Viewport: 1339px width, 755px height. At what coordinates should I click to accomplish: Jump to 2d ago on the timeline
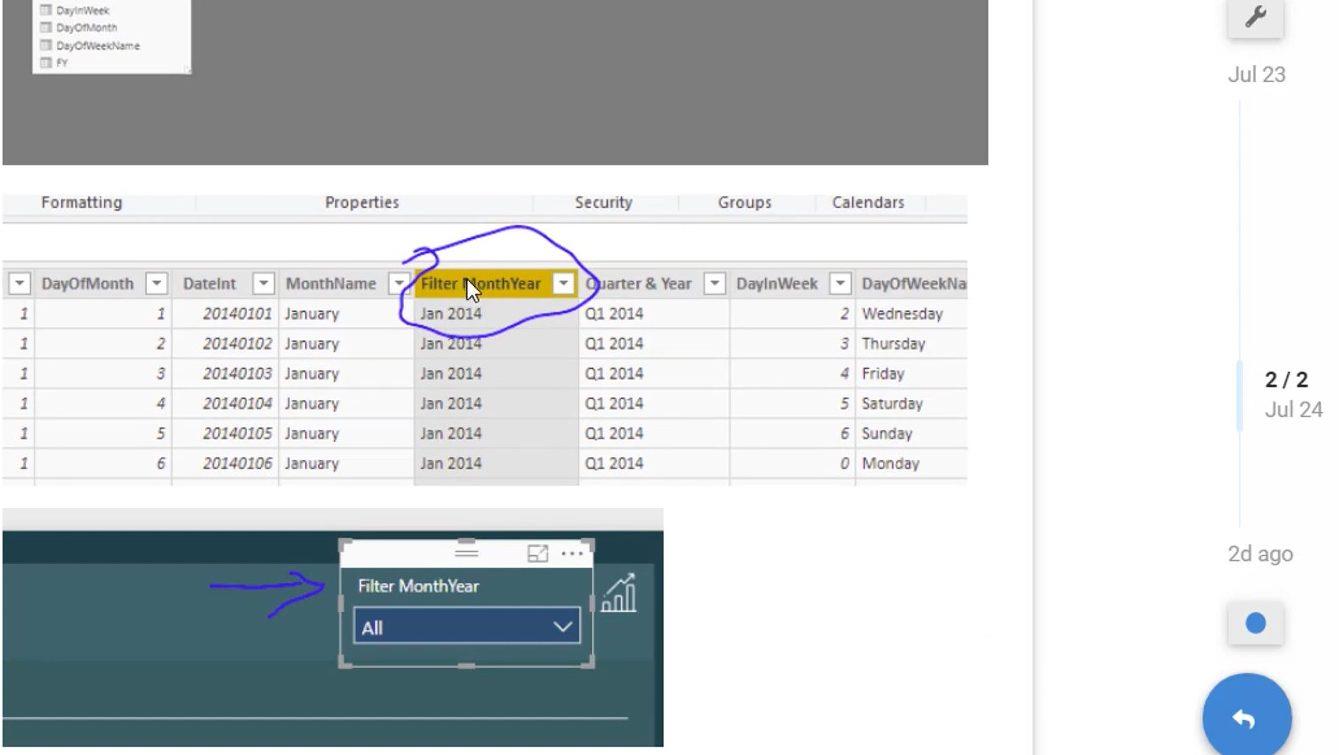(x=1260, y=554)
